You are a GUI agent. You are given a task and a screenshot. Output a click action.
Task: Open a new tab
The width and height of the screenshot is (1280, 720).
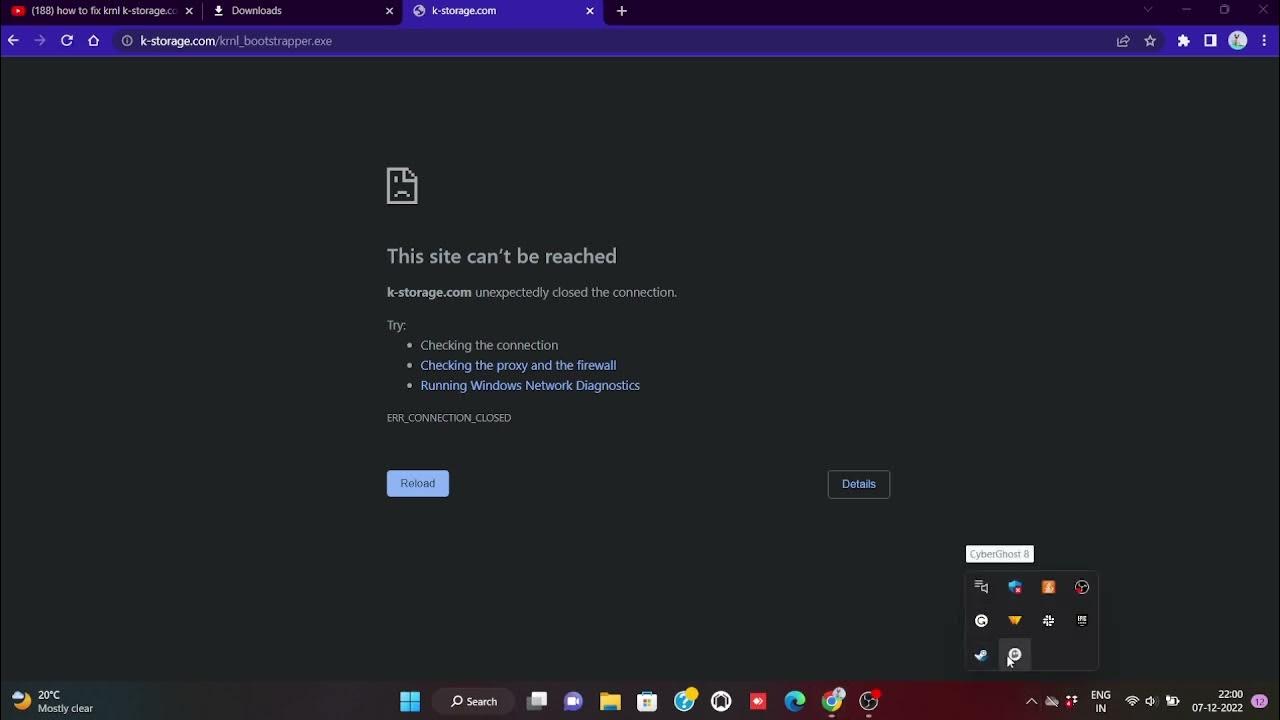[x=622, y=11]
